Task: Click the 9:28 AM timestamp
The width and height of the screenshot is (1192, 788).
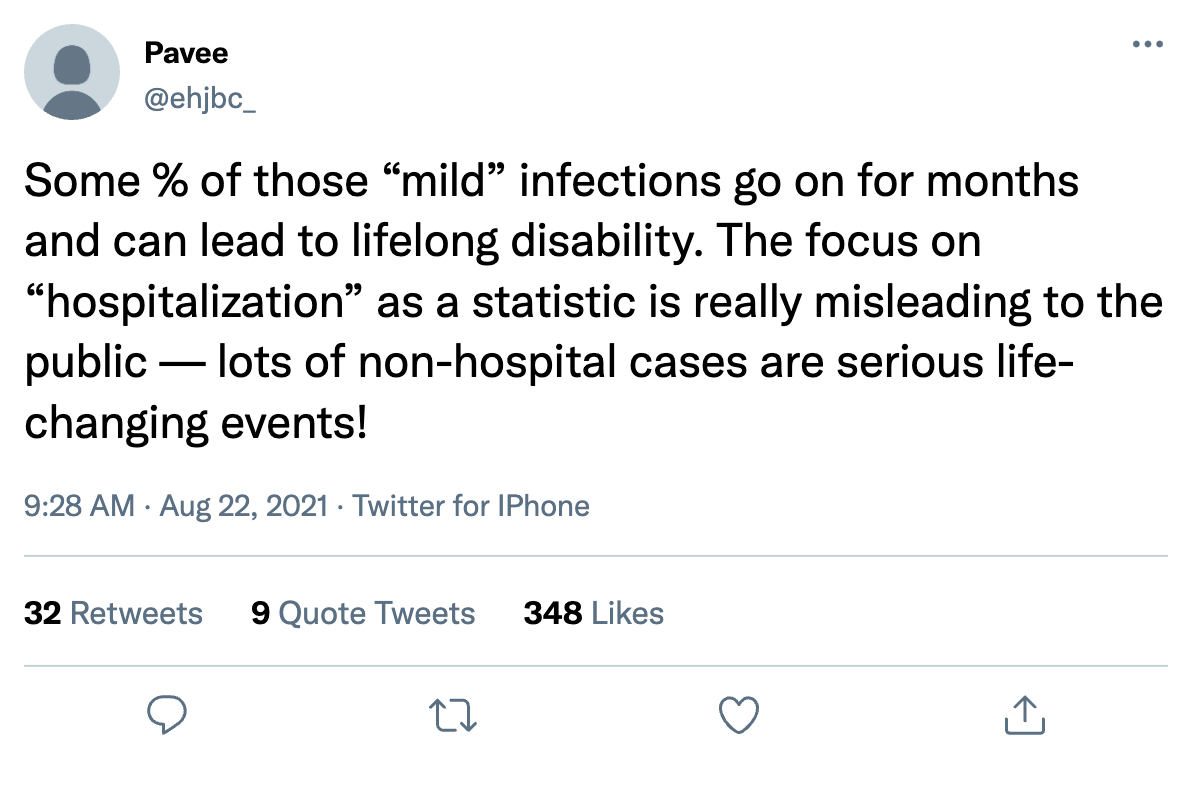Action: pos(79,506)
